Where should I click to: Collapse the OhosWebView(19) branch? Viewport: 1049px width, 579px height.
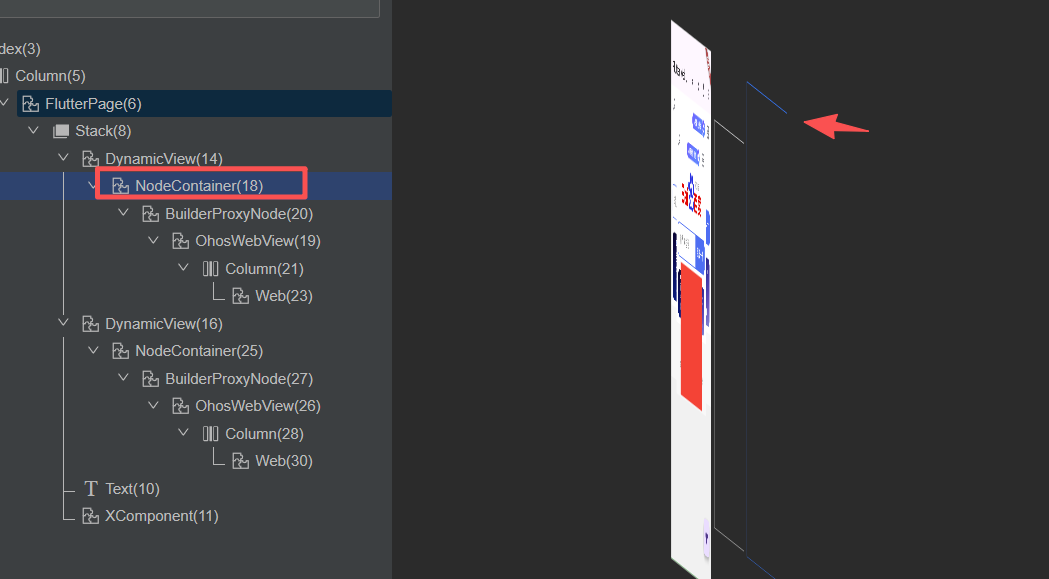point(153,241)
